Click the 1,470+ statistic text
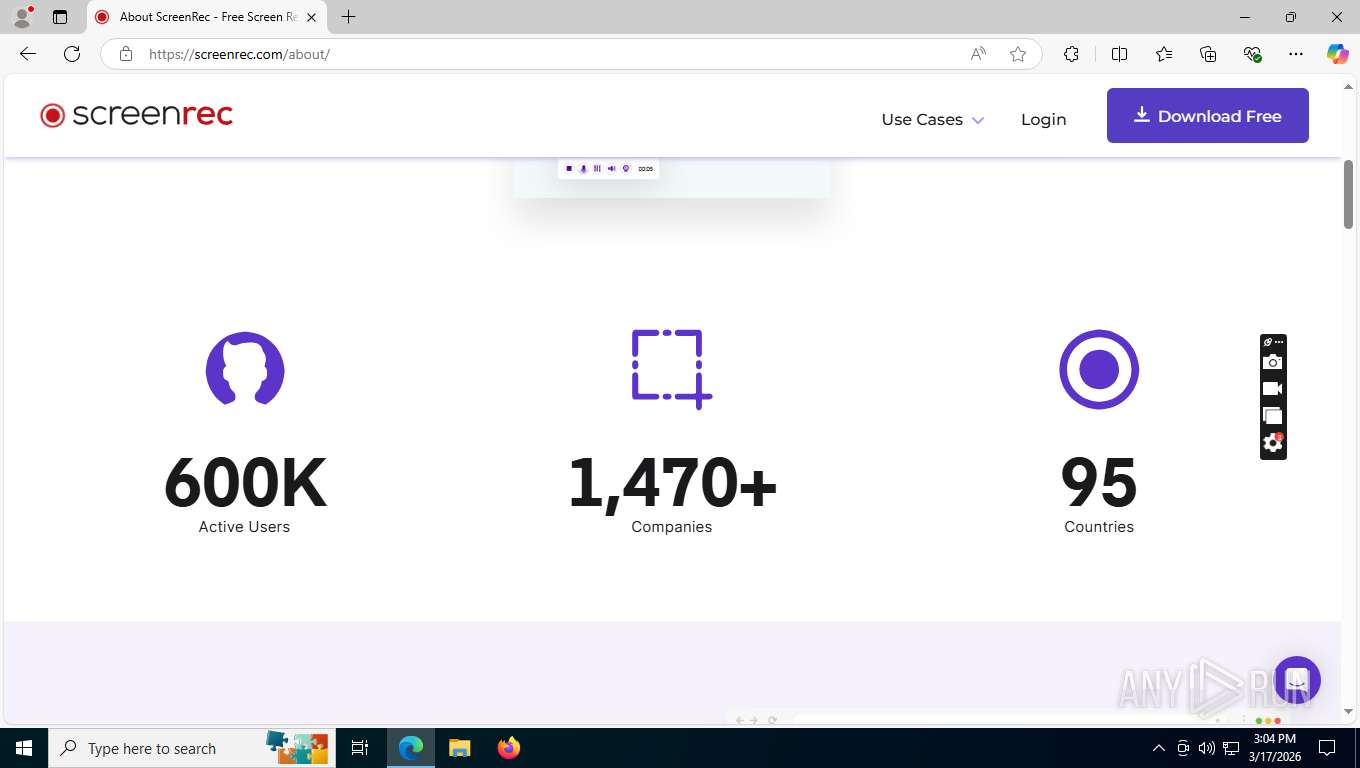Image resolution: width=1360 pixels, height=768 pixels. (672, 483)
